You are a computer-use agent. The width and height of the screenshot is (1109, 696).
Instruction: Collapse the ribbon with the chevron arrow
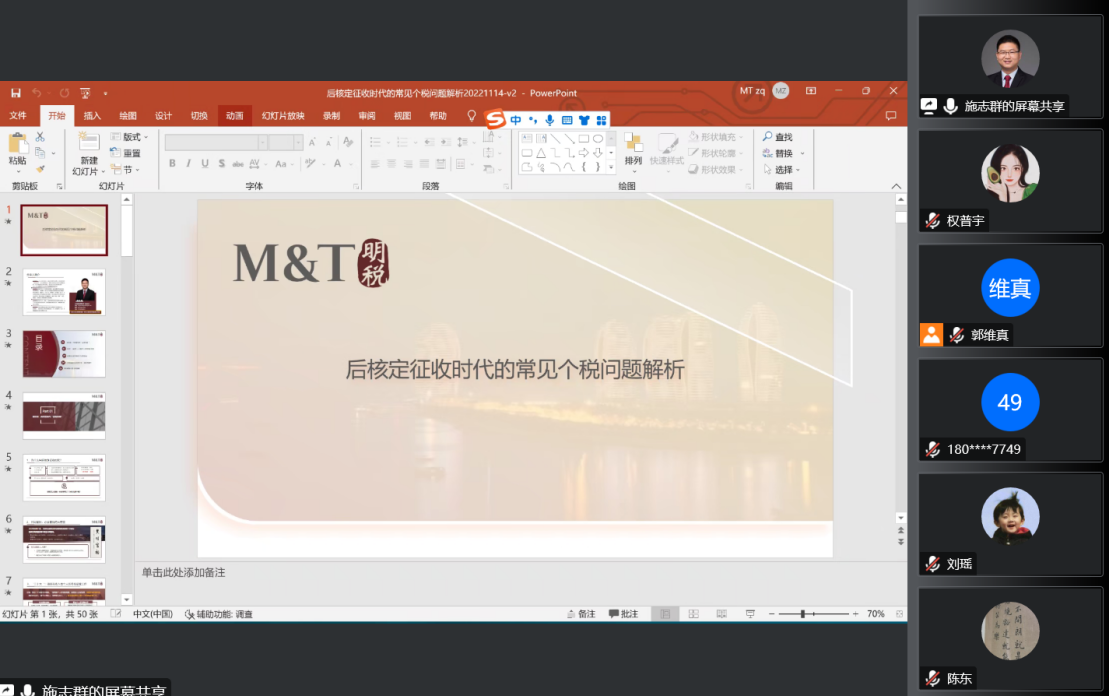point(896,186)
